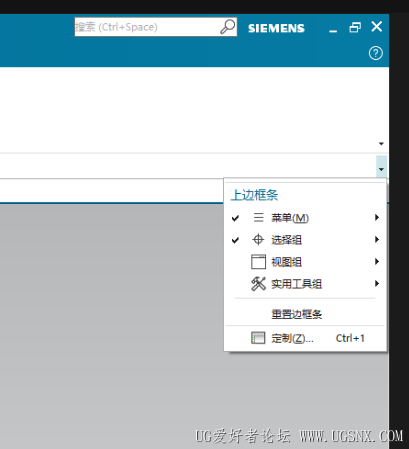
Task: Restore down the NX window
Action: click(x=355, y=27)
